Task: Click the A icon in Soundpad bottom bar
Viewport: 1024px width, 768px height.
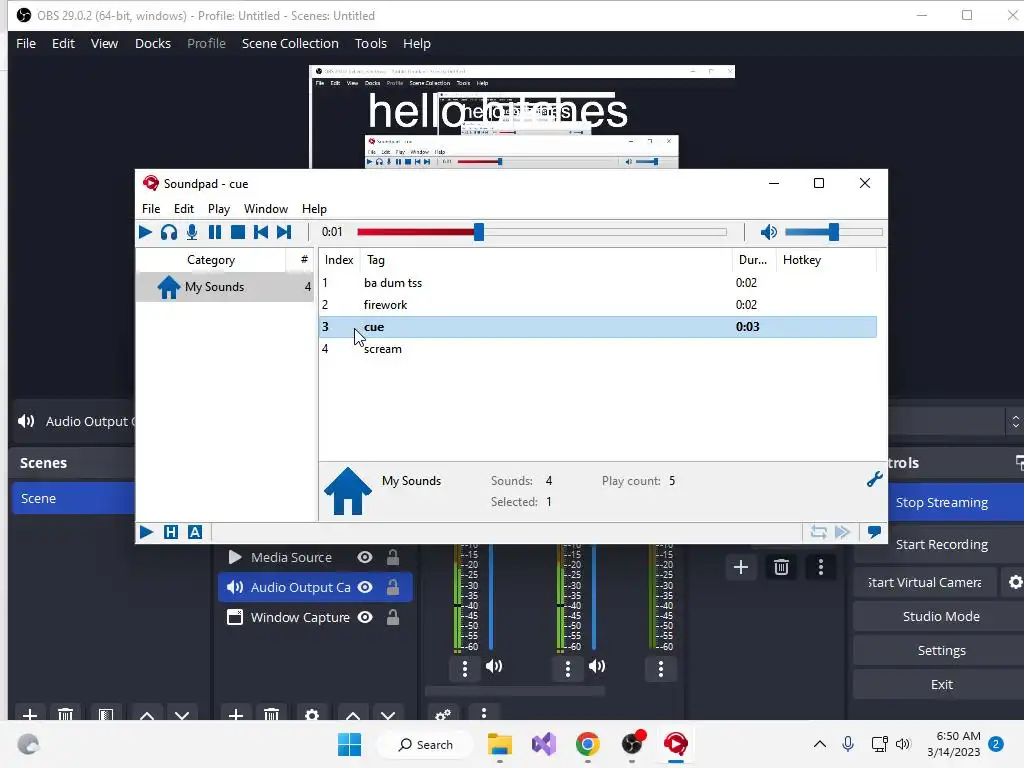Action: 195,532
